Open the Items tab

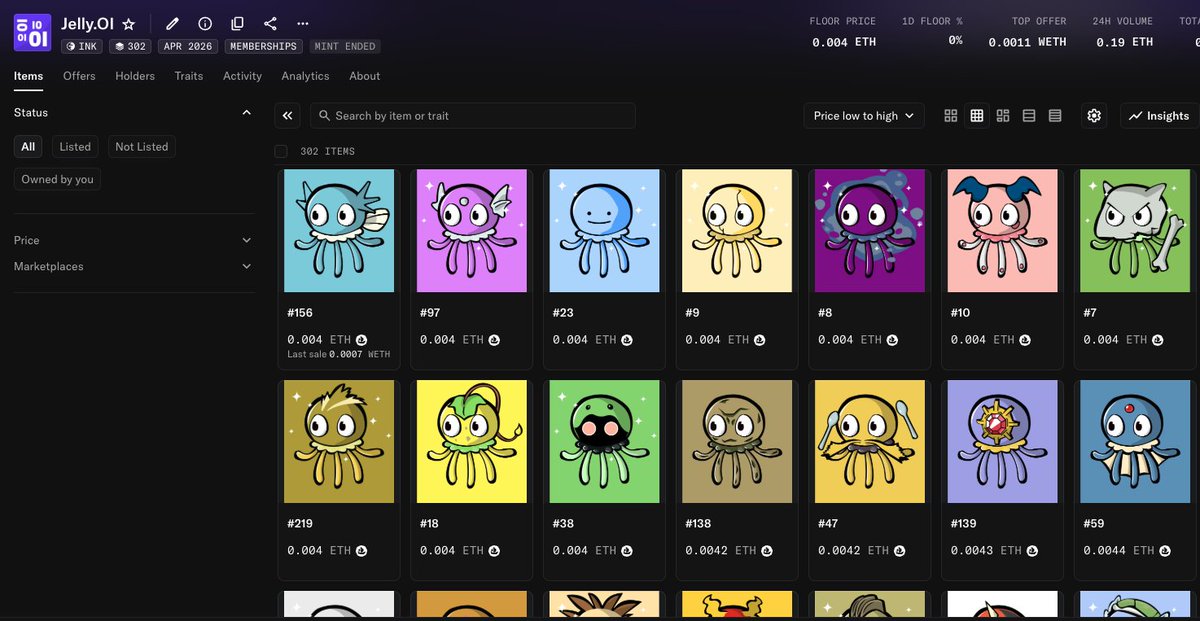pos(28,76)
